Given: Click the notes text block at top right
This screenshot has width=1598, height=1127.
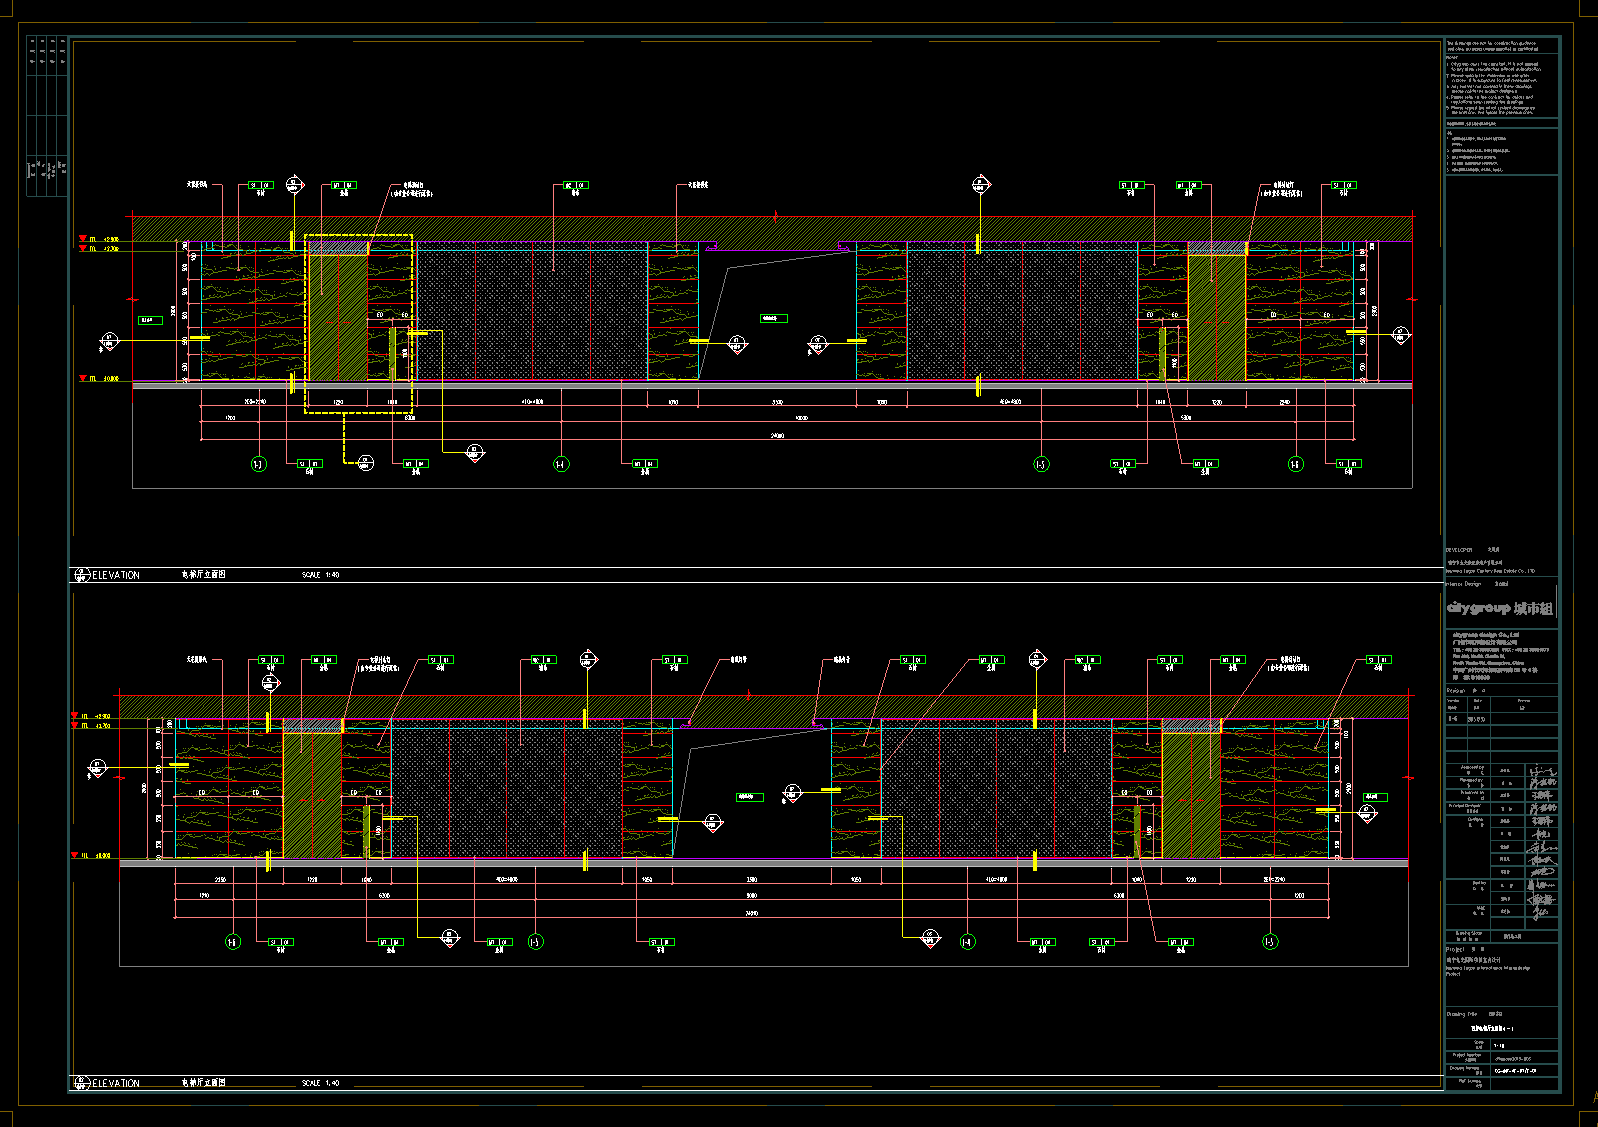Looking at the screenshot, I should tap(1501, 80).
